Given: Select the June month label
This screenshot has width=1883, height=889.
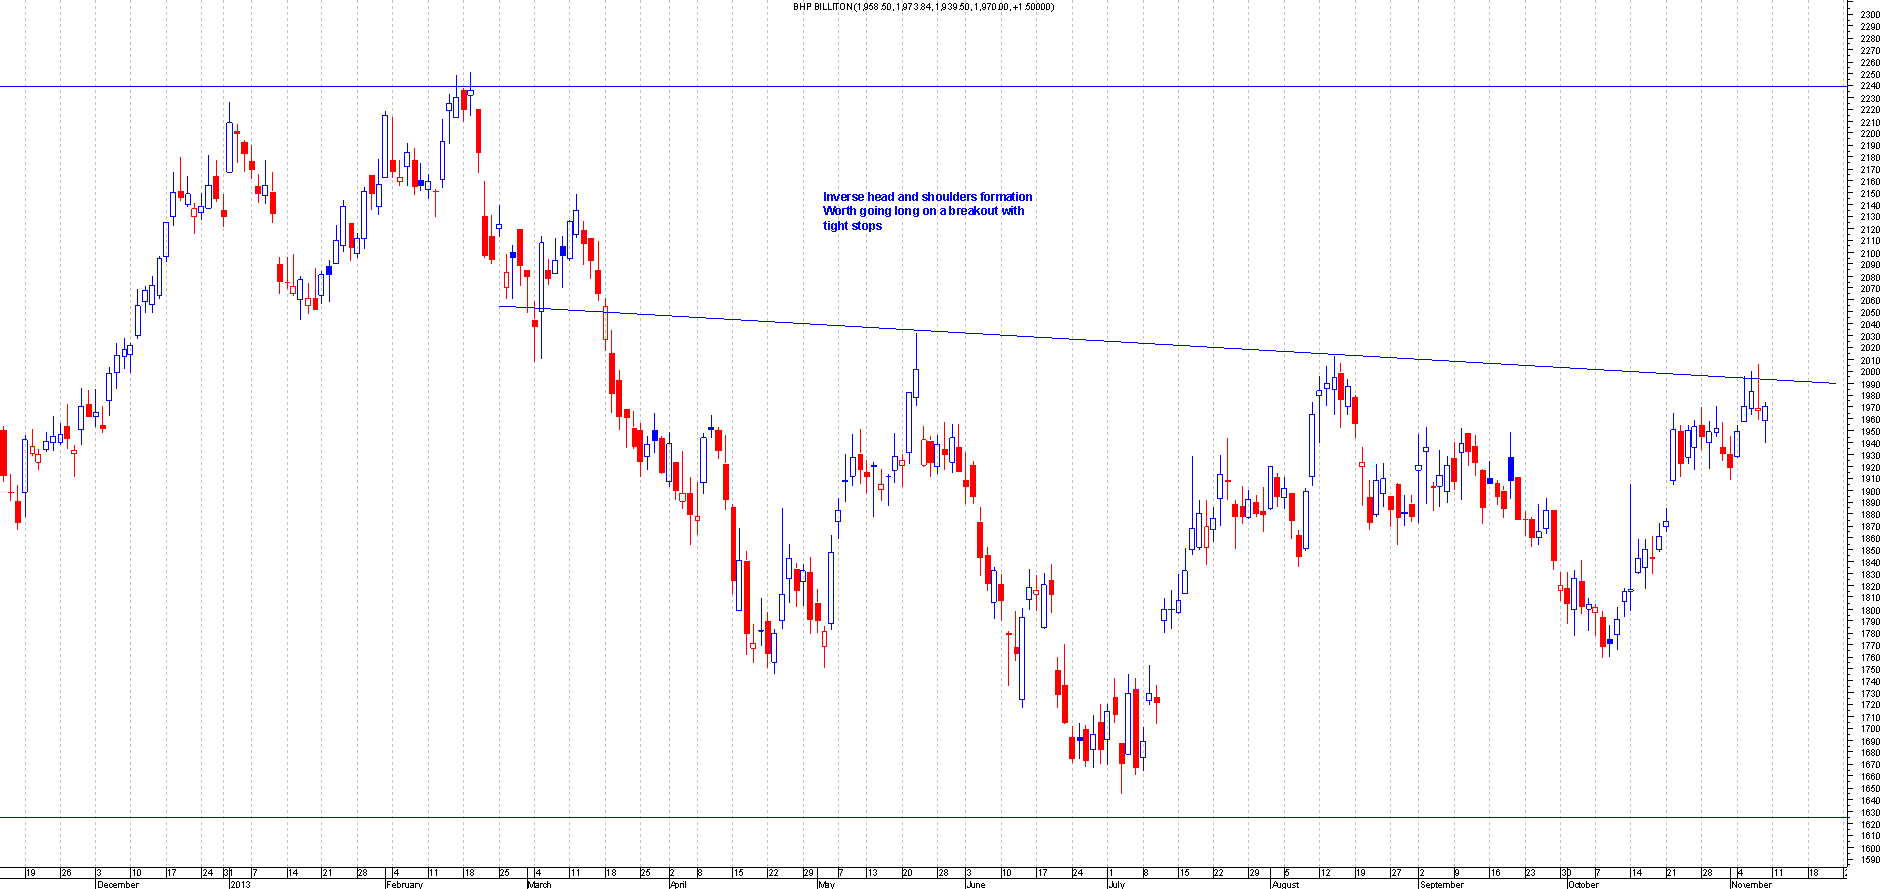Looking at the screenshot, I should point(975,884).
